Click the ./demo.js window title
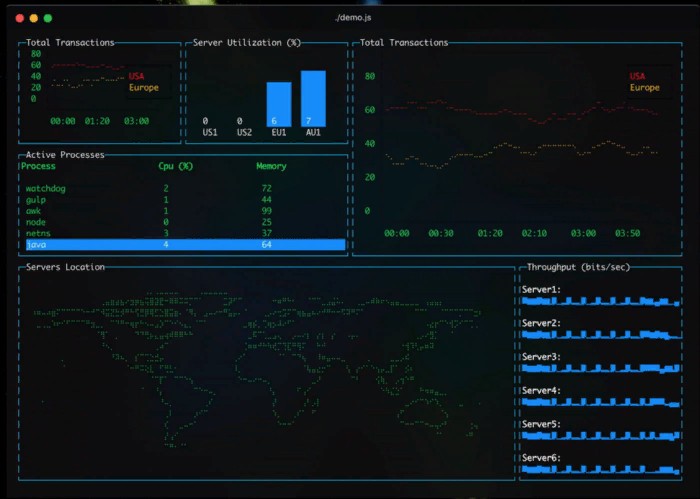 tap(353, 18)
